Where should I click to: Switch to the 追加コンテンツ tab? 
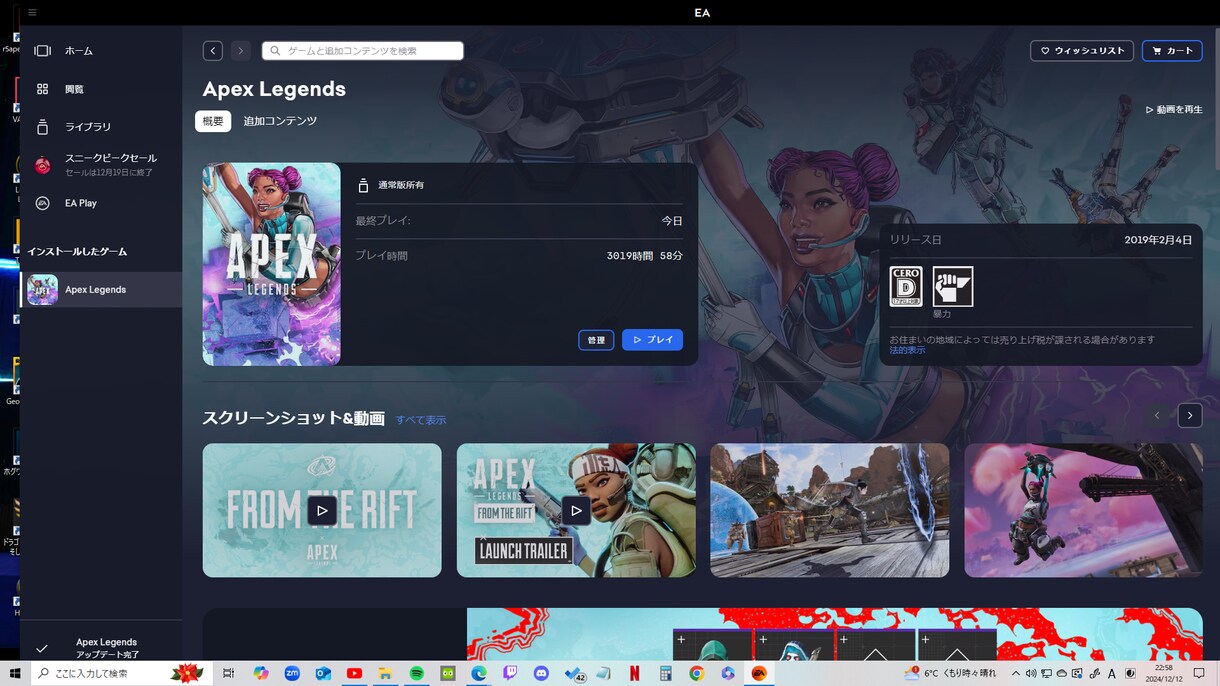pos(280,121)
